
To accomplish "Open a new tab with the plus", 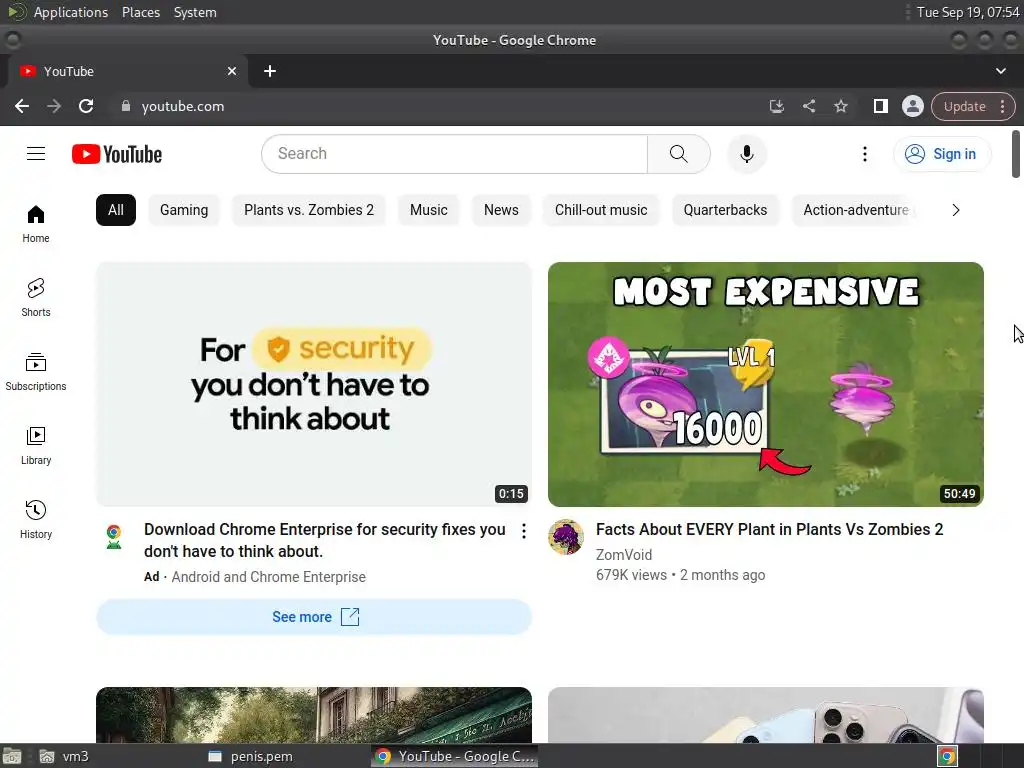I will (x=270, y=71).
